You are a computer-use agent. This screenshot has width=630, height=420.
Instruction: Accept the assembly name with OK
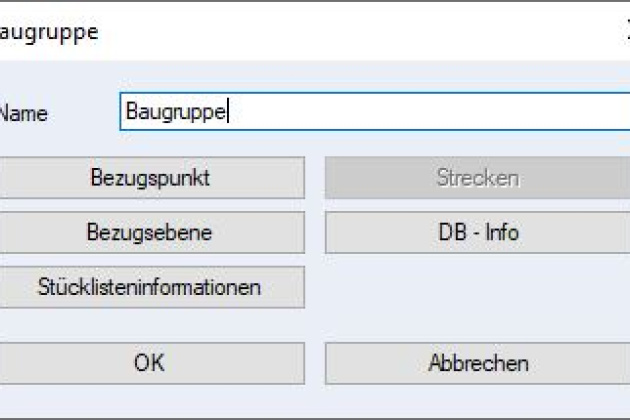coord(150,363)
